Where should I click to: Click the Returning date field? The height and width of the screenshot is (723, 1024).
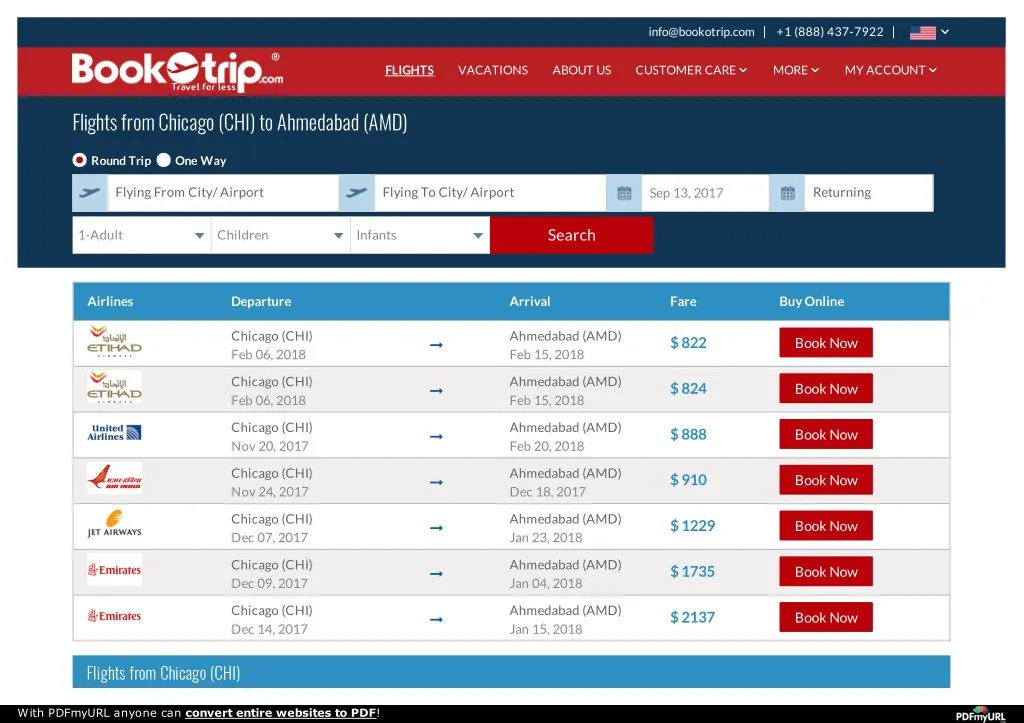tap(869, 193)
